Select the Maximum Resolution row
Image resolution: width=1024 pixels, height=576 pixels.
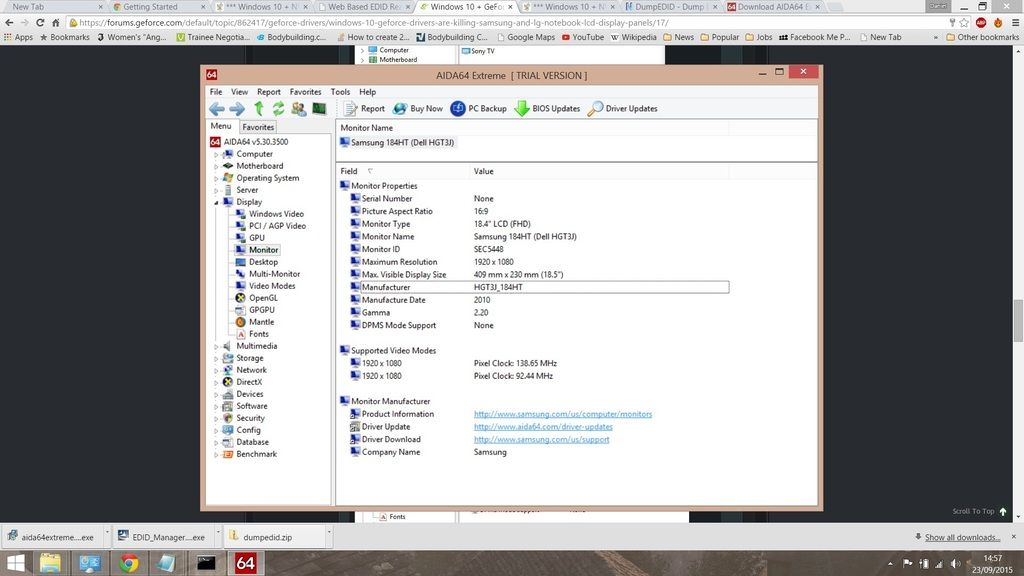tap(539, 262)
